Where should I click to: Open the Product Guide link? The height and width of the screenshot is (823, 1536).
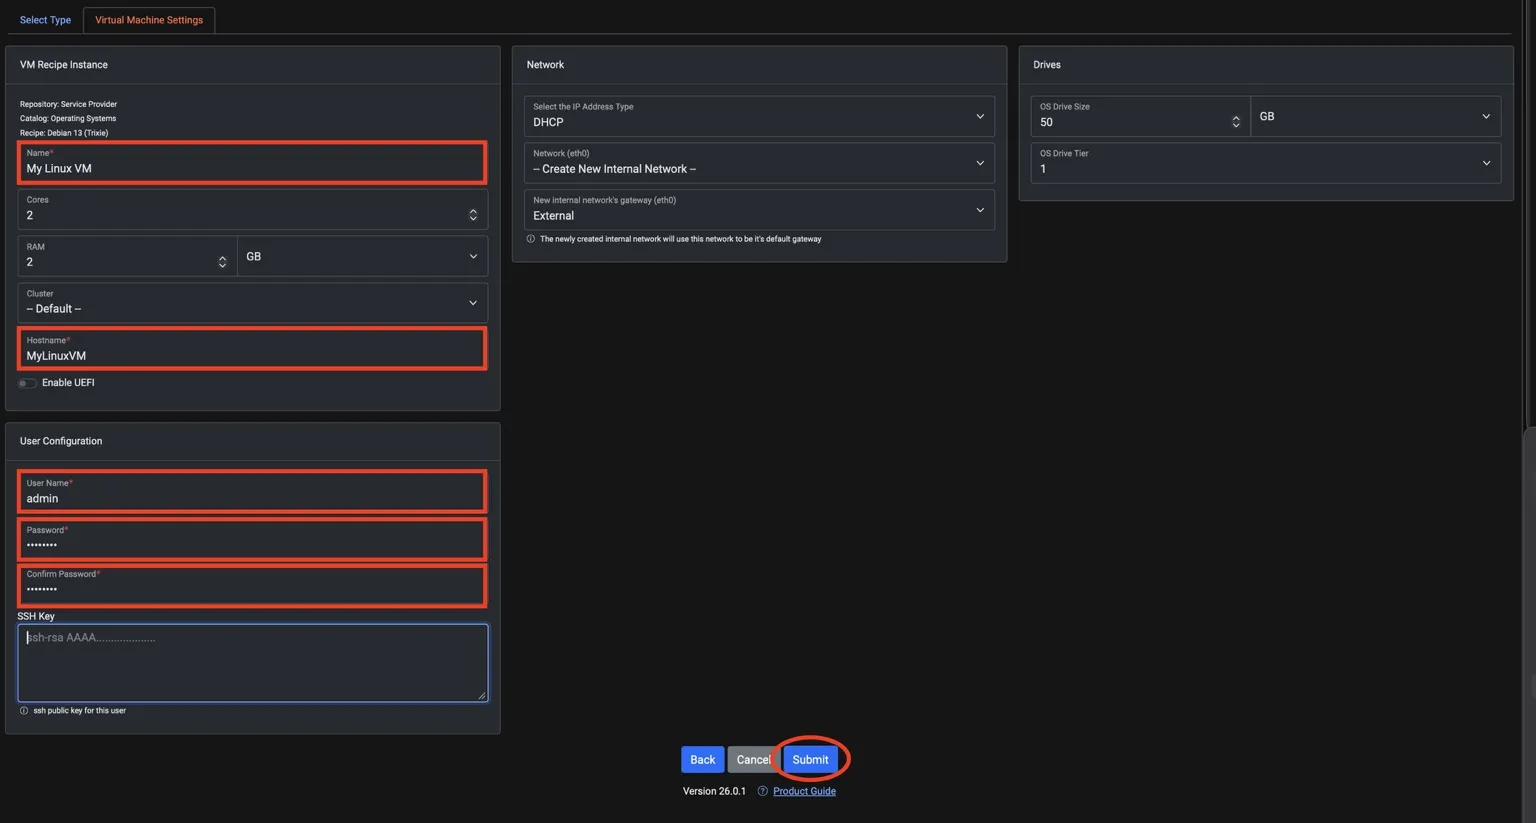[x=804, y=790]
